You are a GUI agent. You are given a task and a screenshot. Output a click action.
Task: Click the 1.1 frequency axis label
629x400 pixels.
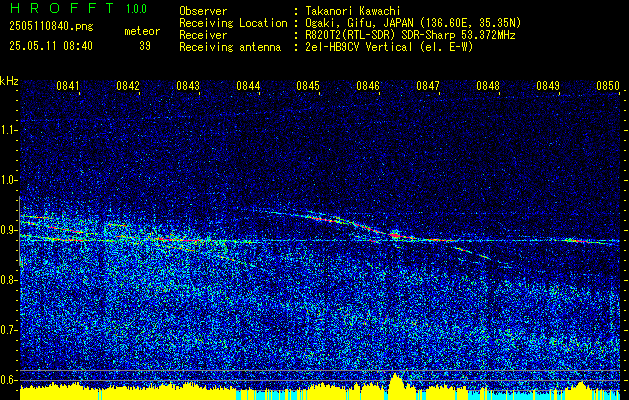8,130
